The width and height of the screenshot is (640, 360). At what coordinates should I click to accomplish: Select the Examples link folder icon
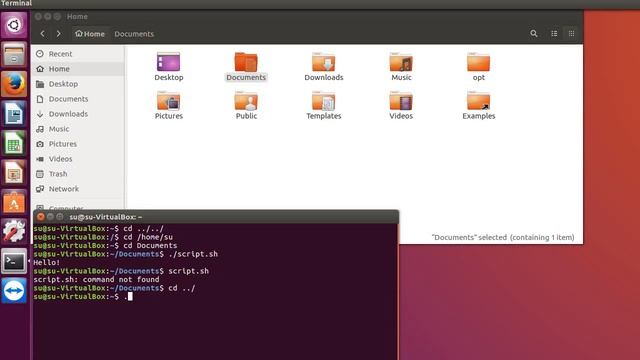479,101
